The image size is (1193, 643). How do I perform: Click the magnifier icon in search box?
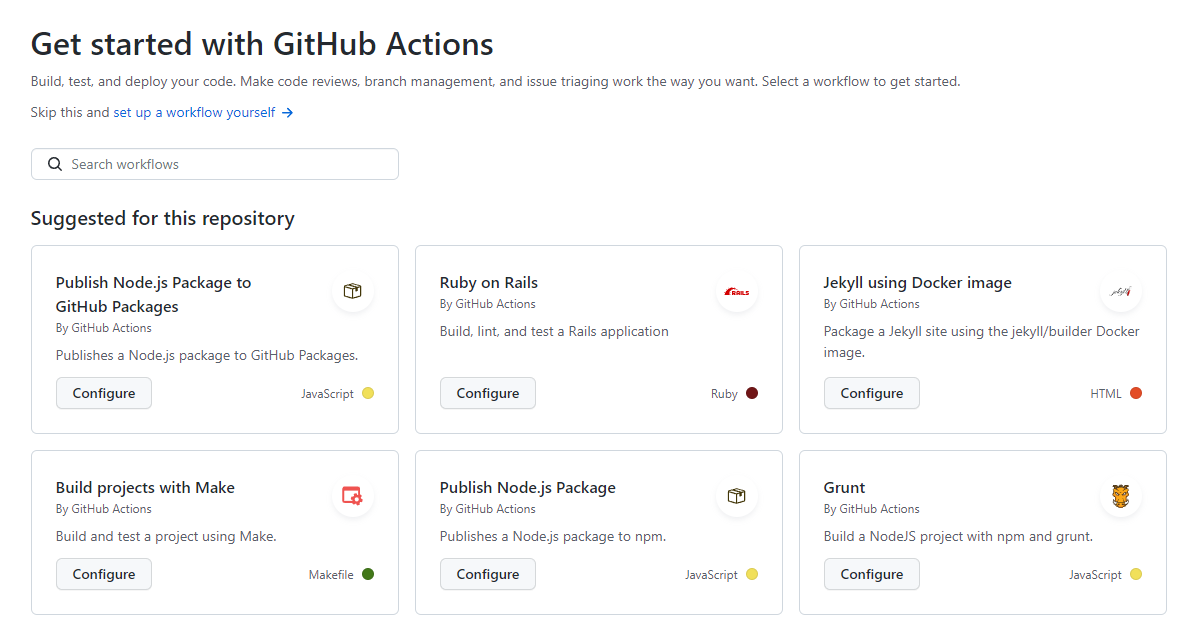(x=55, y=164)
